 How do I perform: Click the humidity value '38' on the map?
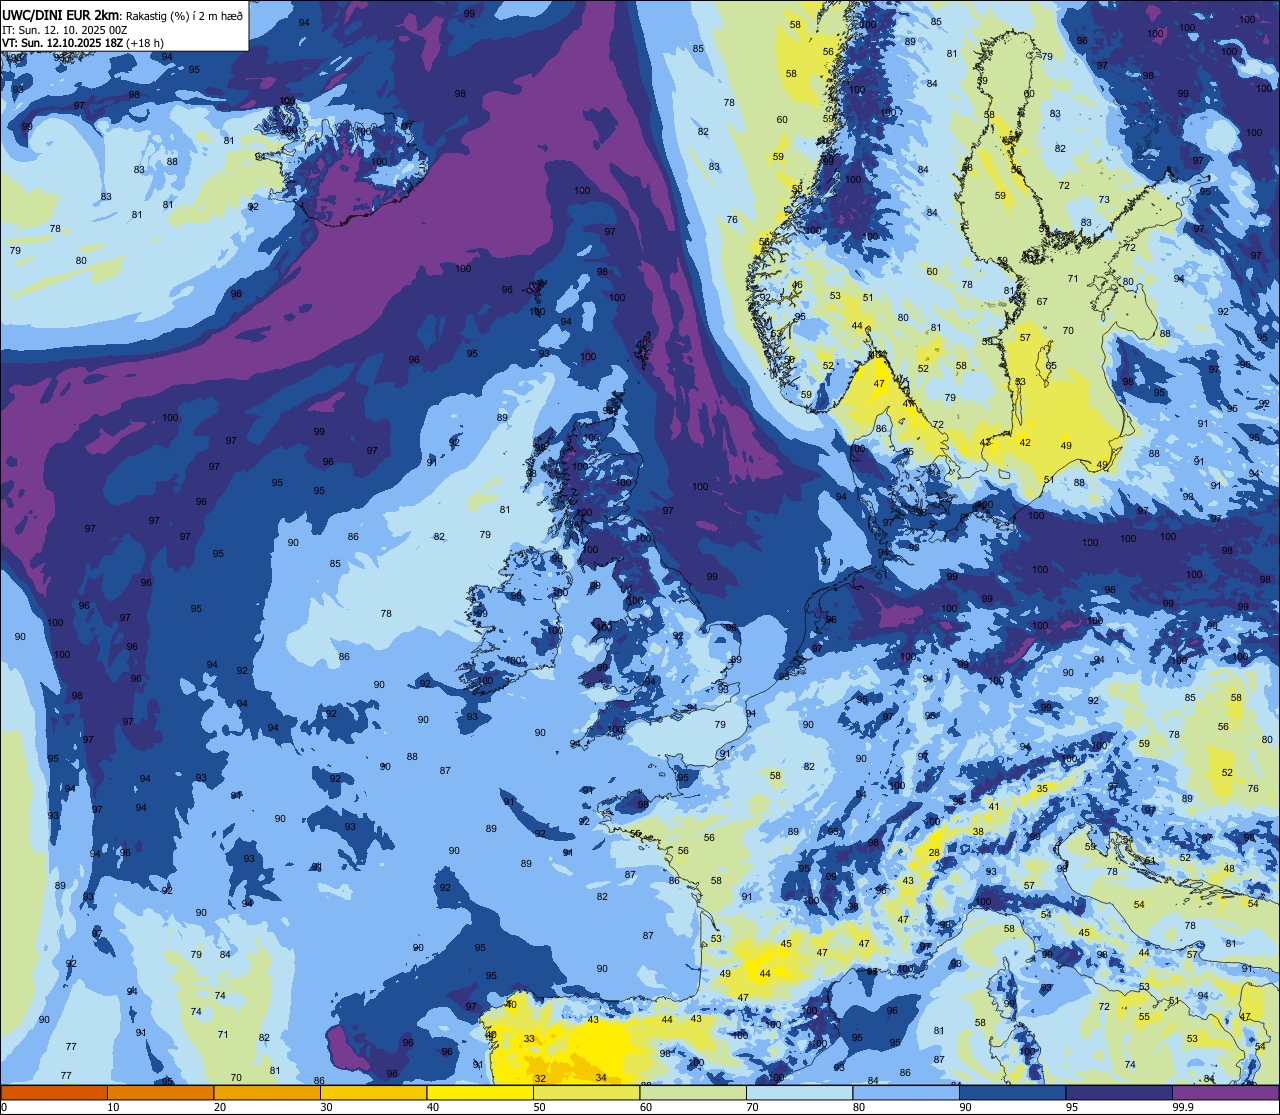click(978, 831)
